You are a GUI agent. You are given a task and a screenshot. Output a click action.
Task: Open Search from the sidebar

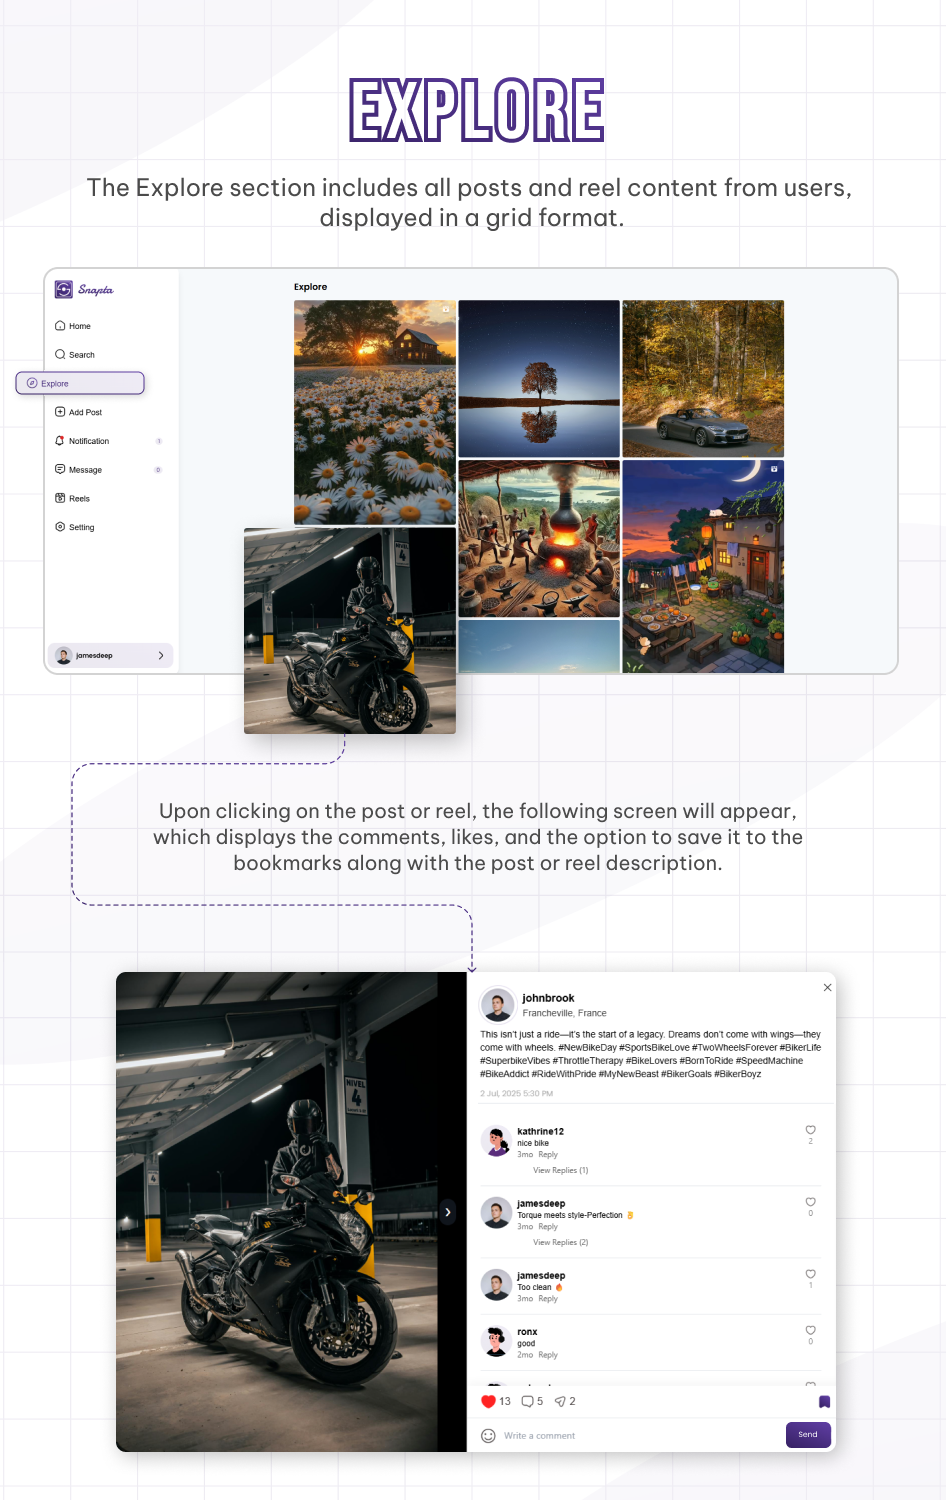pyautogui.click(x=75, y=355)
